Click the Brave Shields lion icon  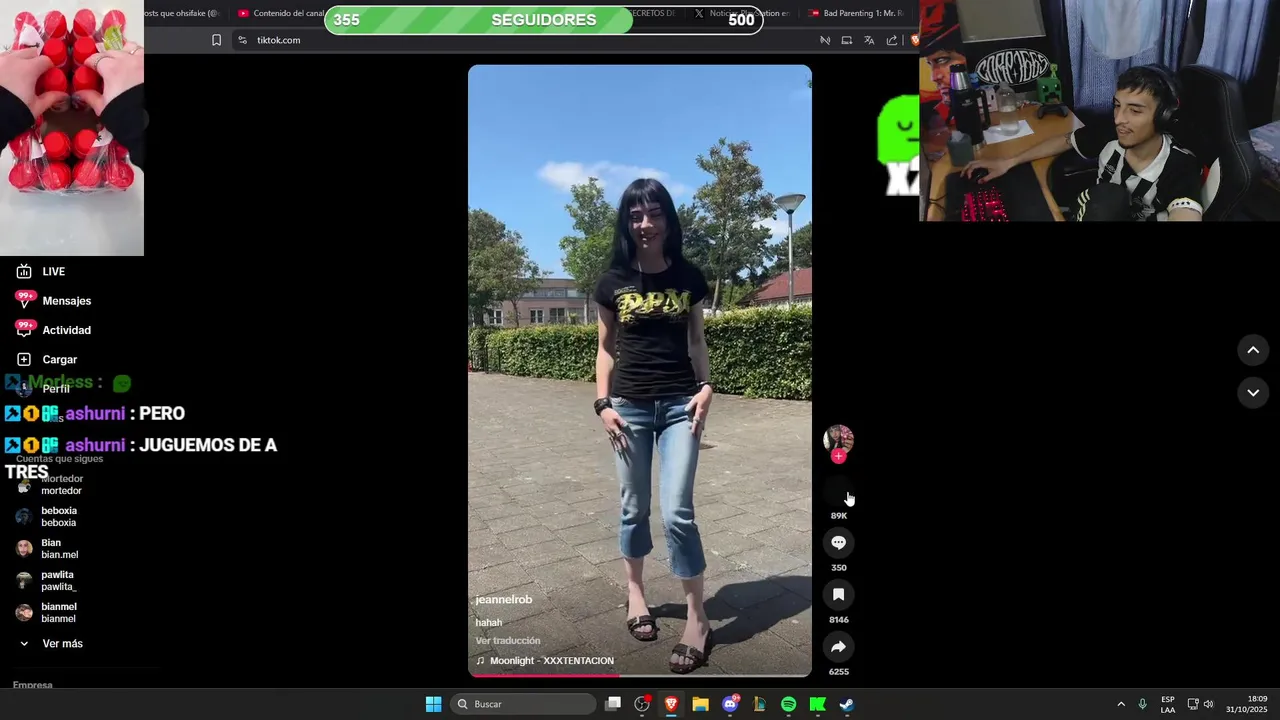914,40
